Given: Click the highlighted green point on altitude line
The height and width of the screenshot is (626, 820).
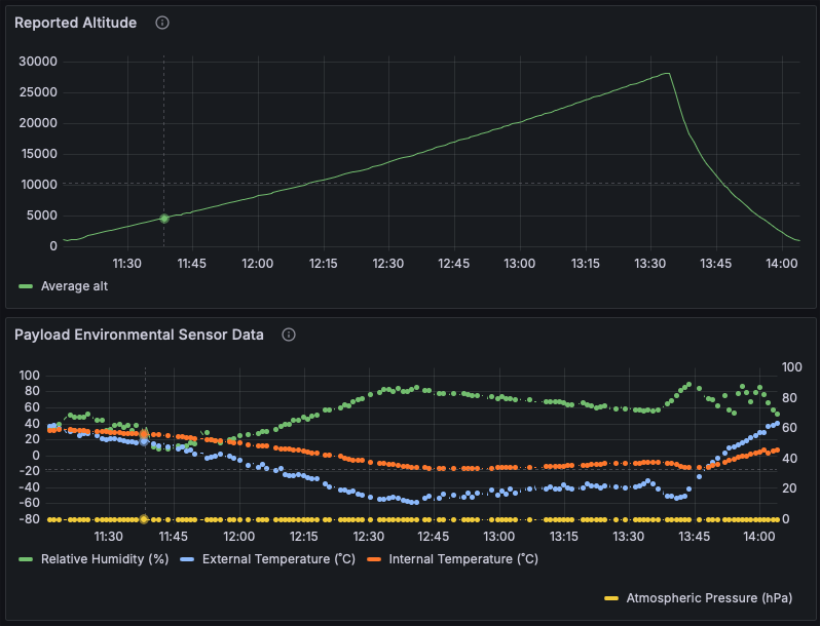Looking at the screenshot, I should 164,218.
